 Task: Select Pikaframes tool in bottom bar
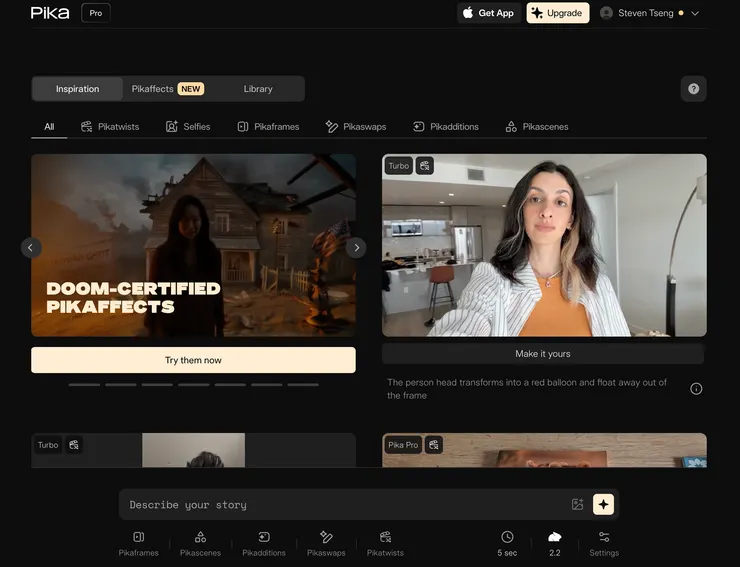click(138, 544)
